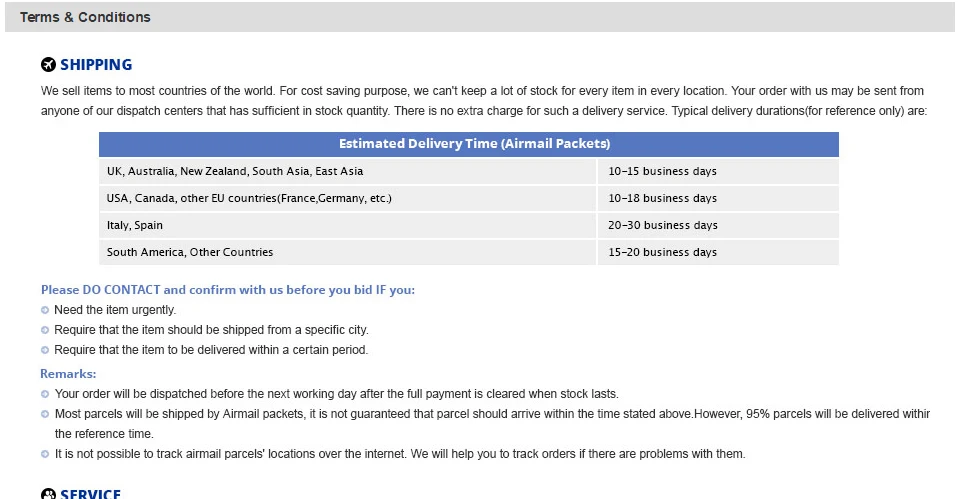Click 'Please DO CONTACT and confirm with us' text

point(227,290)
